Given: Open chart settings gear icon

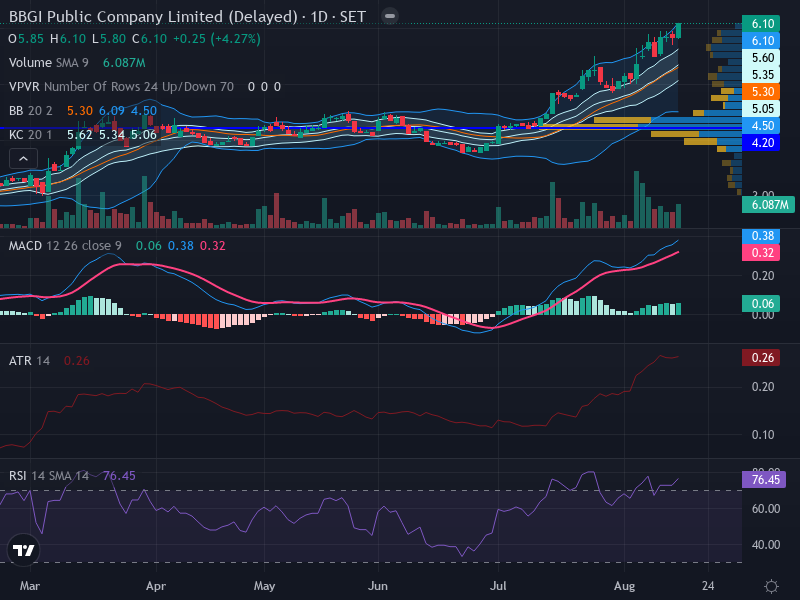Looking at the screenshot, I should (x=771, y=586).
